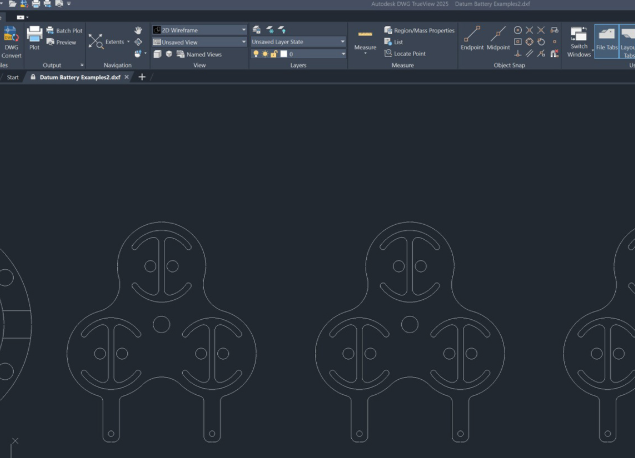Click the DWG Convert icon in the quick access toolbar

click(24, 4)
